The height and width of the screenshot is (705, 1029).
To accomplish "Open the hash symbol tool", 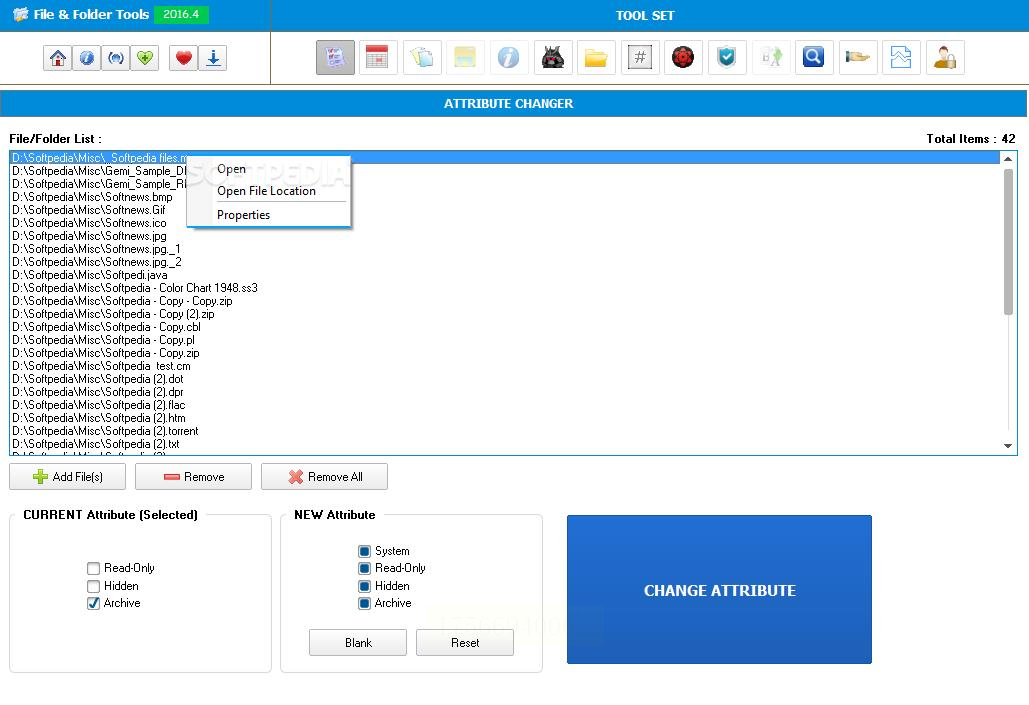I will 640,57.
